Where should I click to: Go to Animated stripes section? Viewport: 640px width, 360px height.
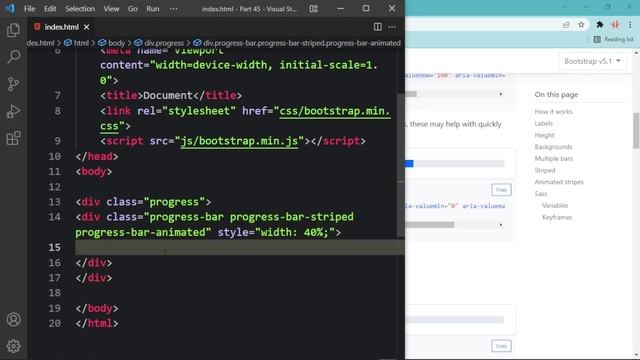559,182
